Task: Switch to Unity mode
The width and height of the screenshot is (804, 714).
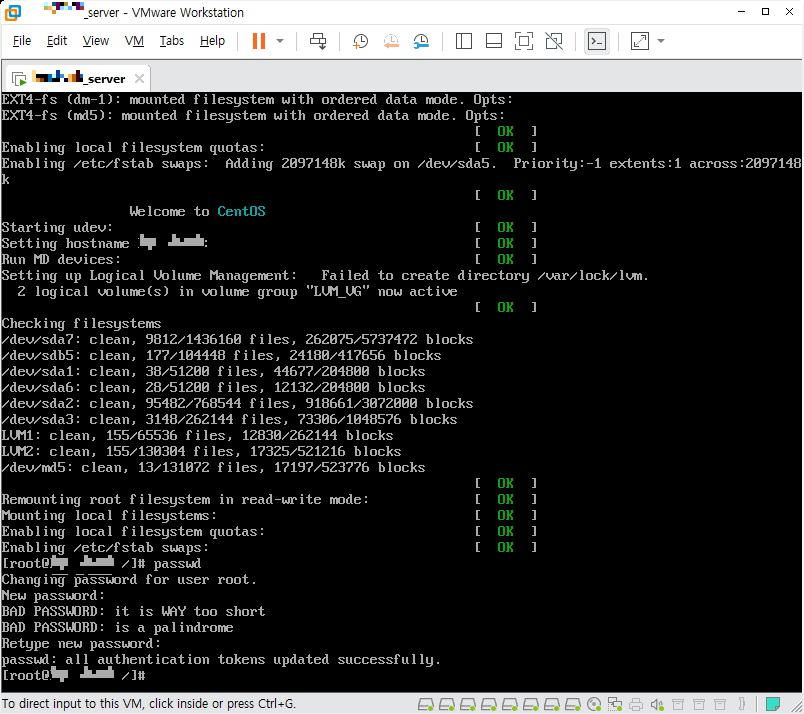Action: tap(554, 41)
